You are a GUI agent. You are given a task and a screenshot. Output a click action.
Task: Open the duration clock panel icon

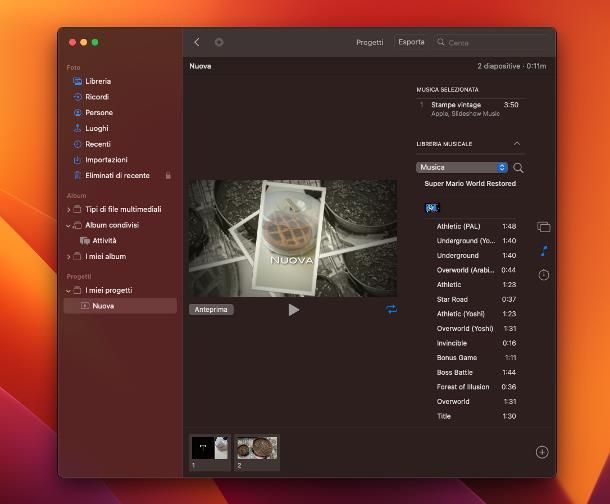(x=543, y=275)
